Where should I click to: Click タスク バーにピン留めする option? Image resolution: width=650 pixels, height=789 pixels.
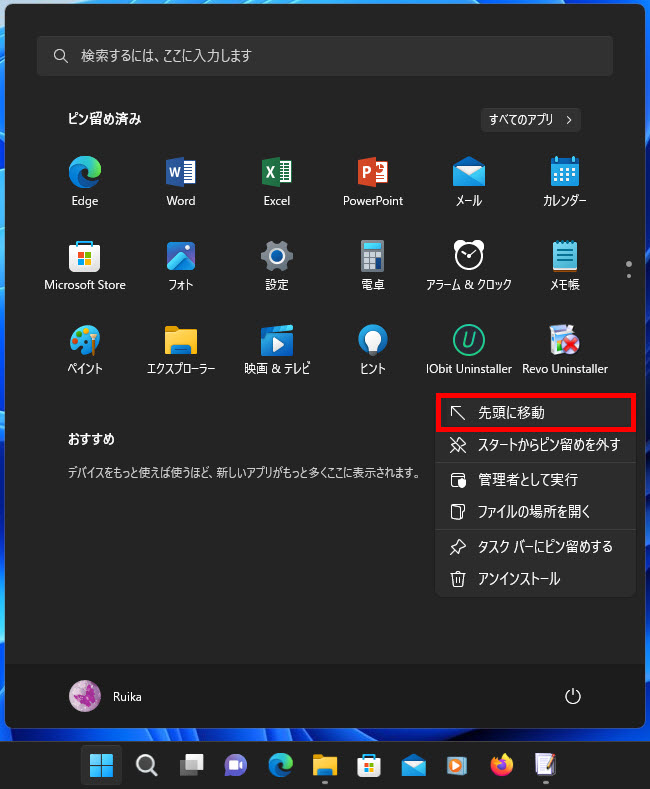click(536, 547)
